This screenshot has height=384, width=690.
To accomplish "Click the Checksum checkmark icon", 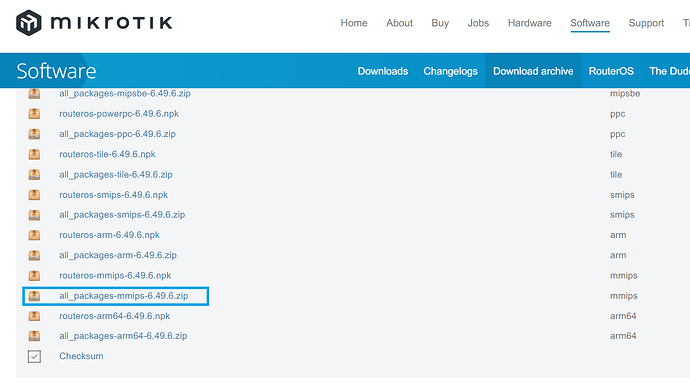I will pyautogui.click(x=34, y=356).
